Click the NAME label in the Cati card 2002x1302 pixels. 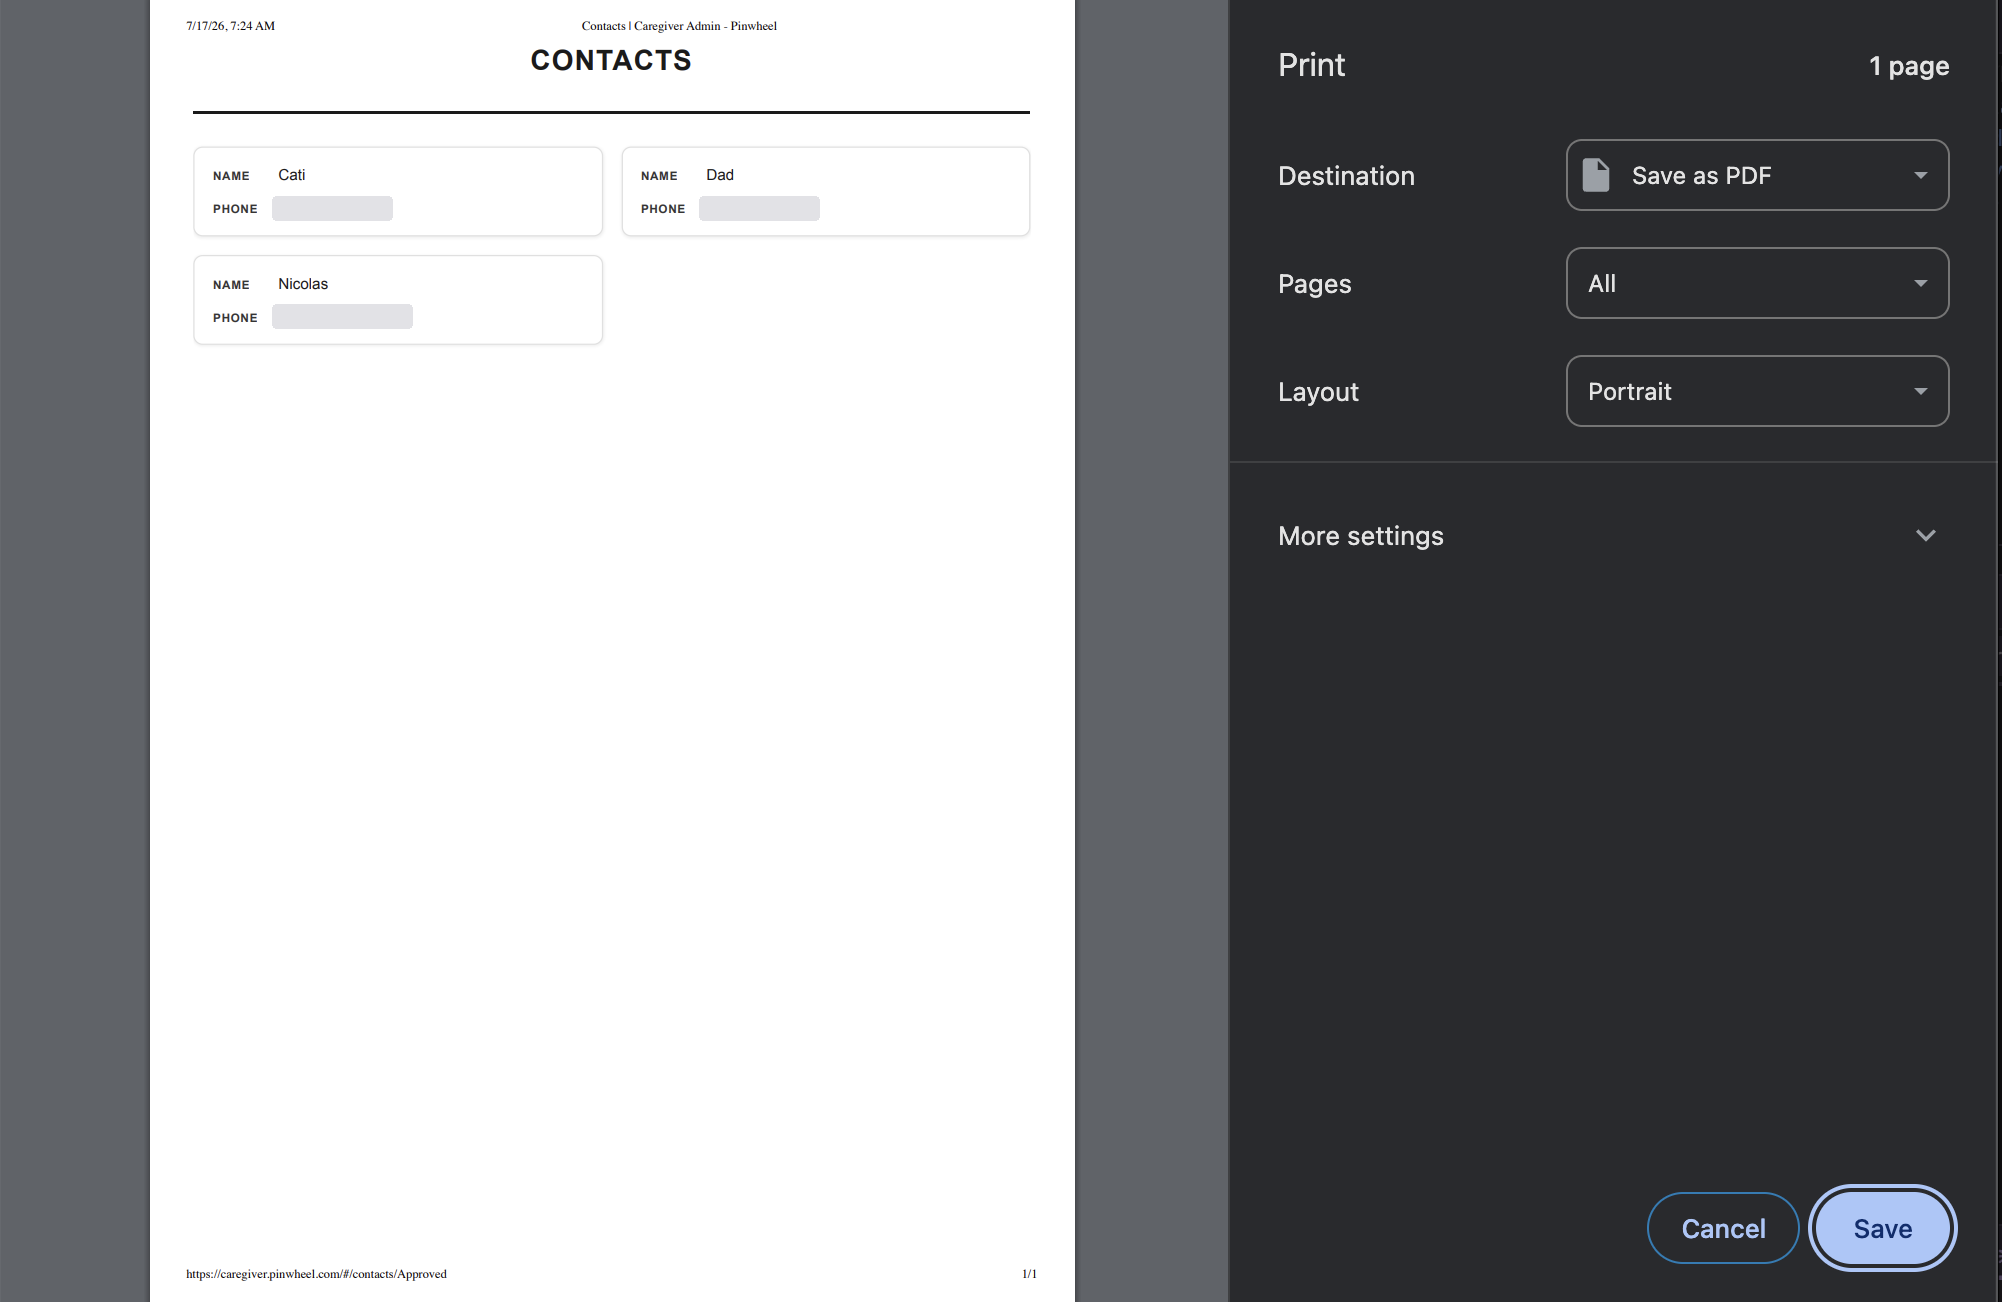click(231, 176)
